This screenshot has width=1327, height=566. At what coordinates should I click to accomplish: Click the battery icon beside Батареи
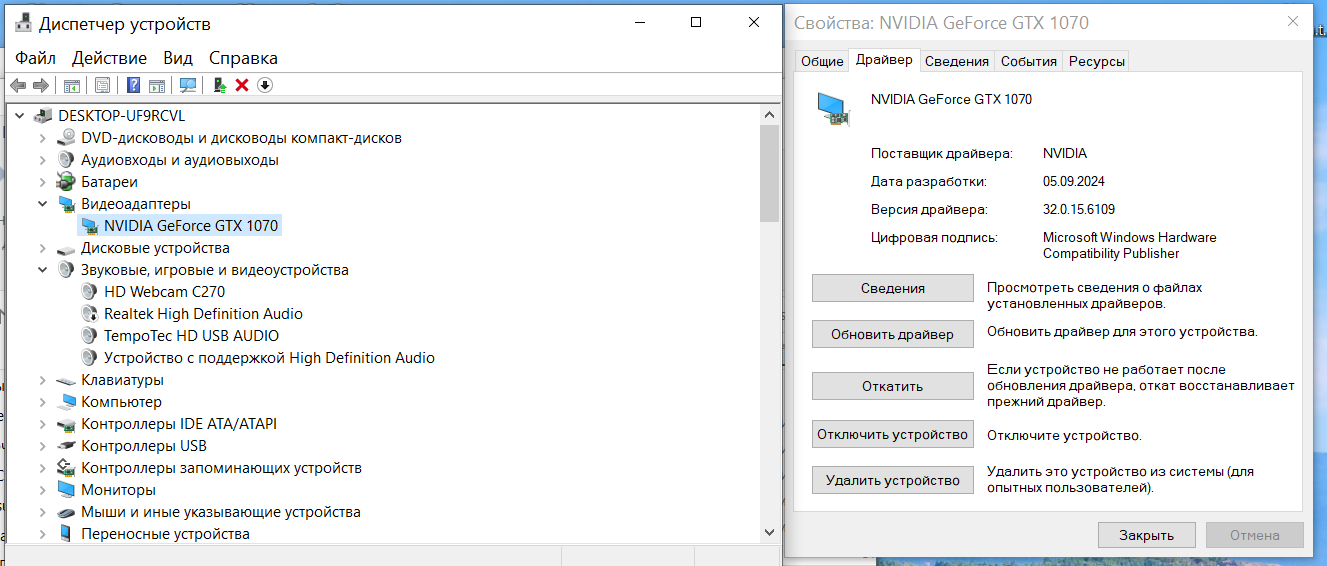pyautogui.click(x=66, y=182)
